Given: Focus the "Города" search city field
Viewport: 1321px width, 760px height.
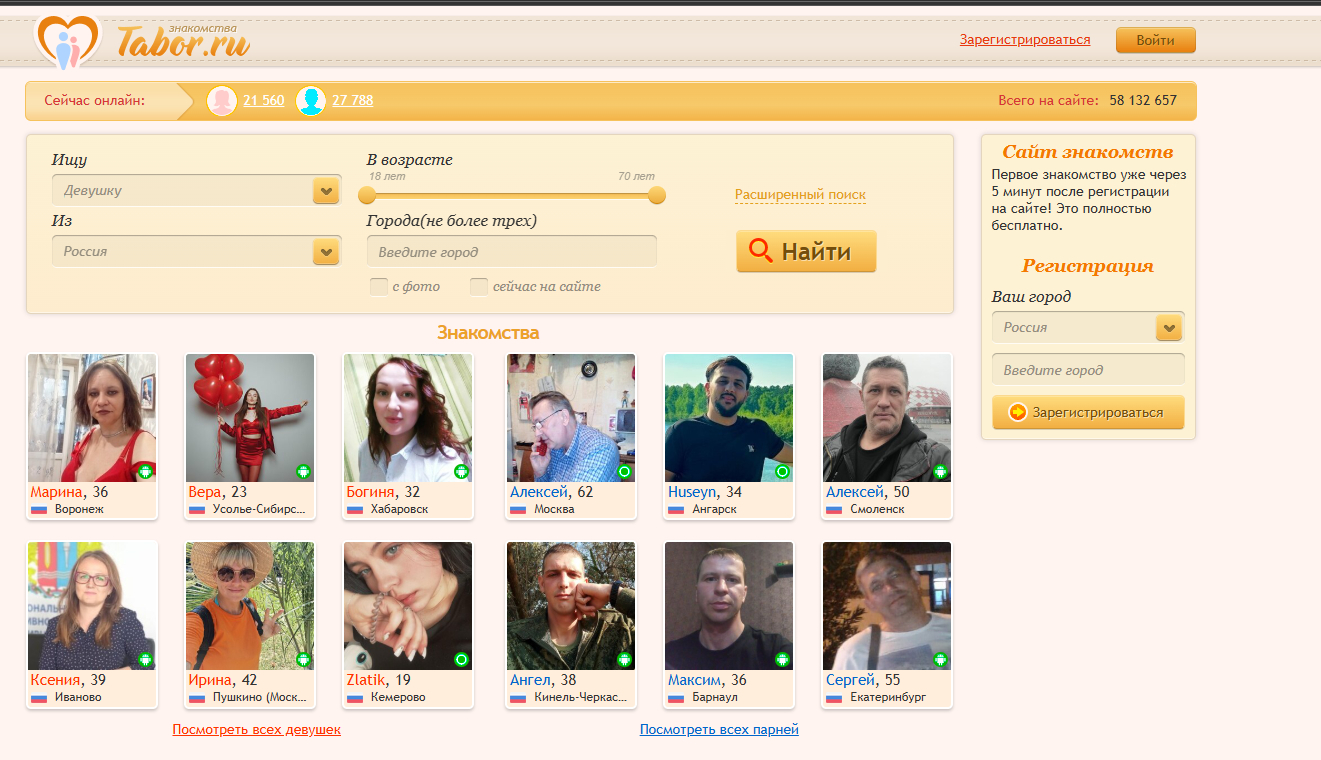Looking at the screenshot, I should (x=512, y=252).
